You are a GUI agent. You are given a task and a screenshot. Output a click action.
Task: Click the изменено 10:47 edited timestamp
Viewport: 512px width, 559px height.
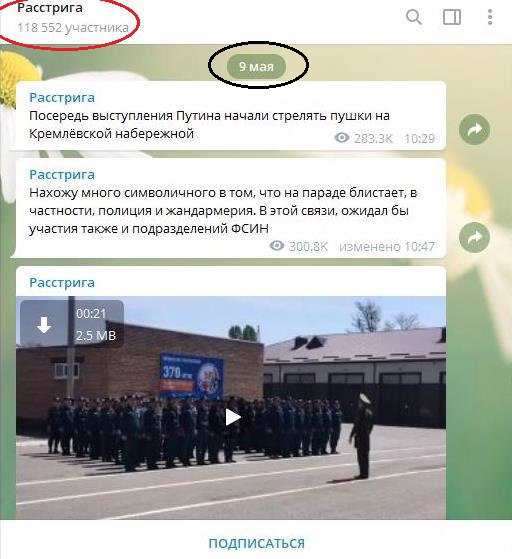click(387, 246)
